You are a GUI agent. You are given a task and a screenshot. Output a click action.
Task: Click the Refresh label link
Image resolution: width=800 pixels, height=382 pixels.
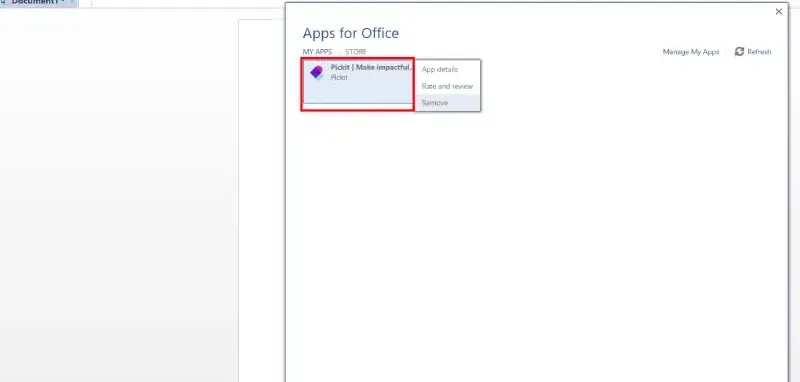click(759, 52)
